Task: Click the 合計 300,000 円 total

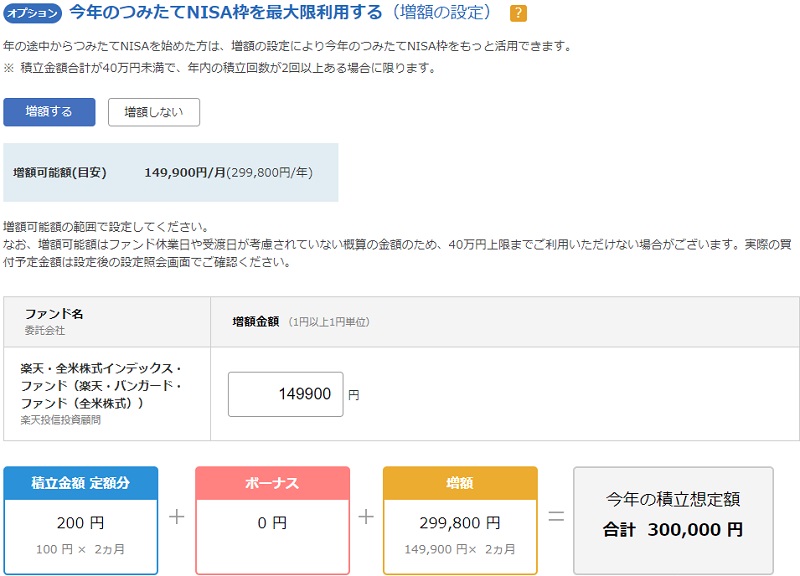Action: tap(673, 530)
